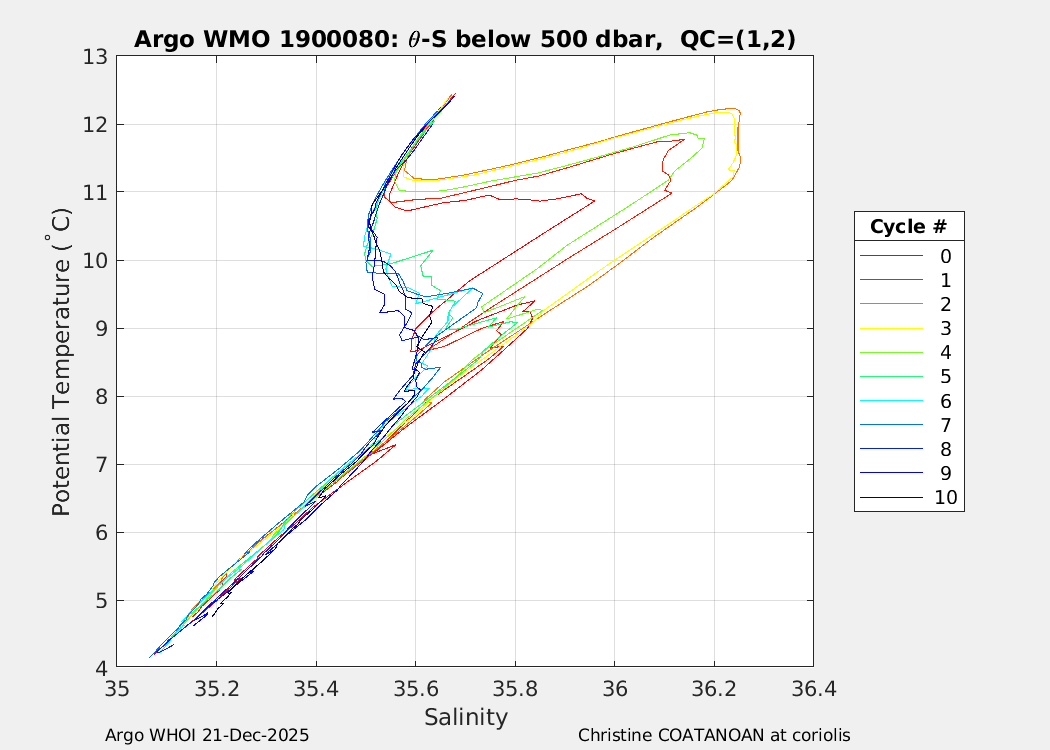Click the 'Christine COATANOAN at coriolis' credit text
This screenshot has width=1050, height=750.
coord(714,735)
